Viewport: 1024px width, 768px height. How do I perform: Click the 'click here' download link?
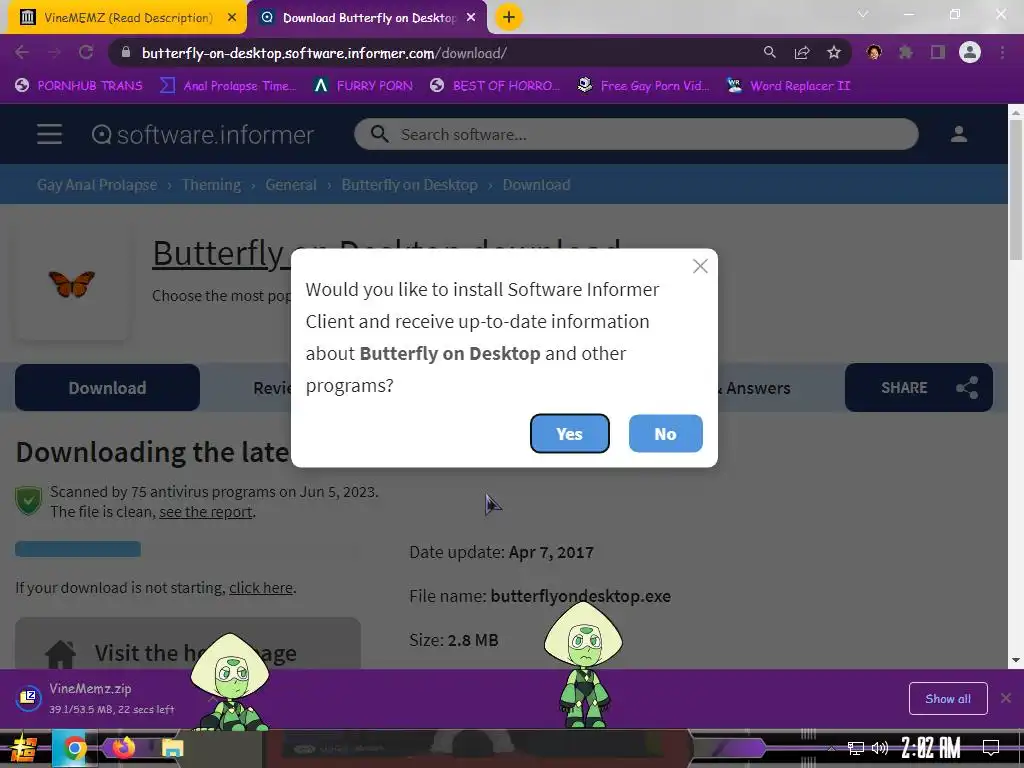[261, 588]
